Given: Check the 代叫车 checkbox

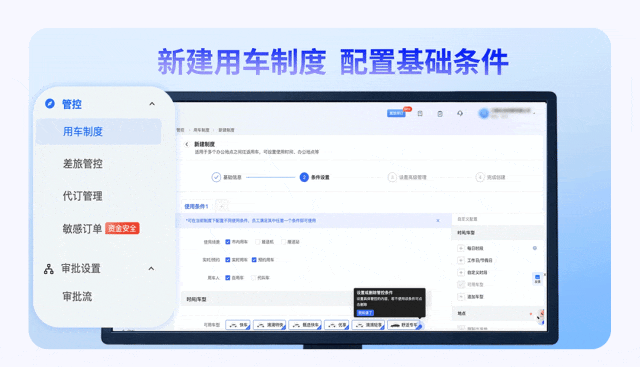Looking at the screenshot, I should (x=253, y=278).
